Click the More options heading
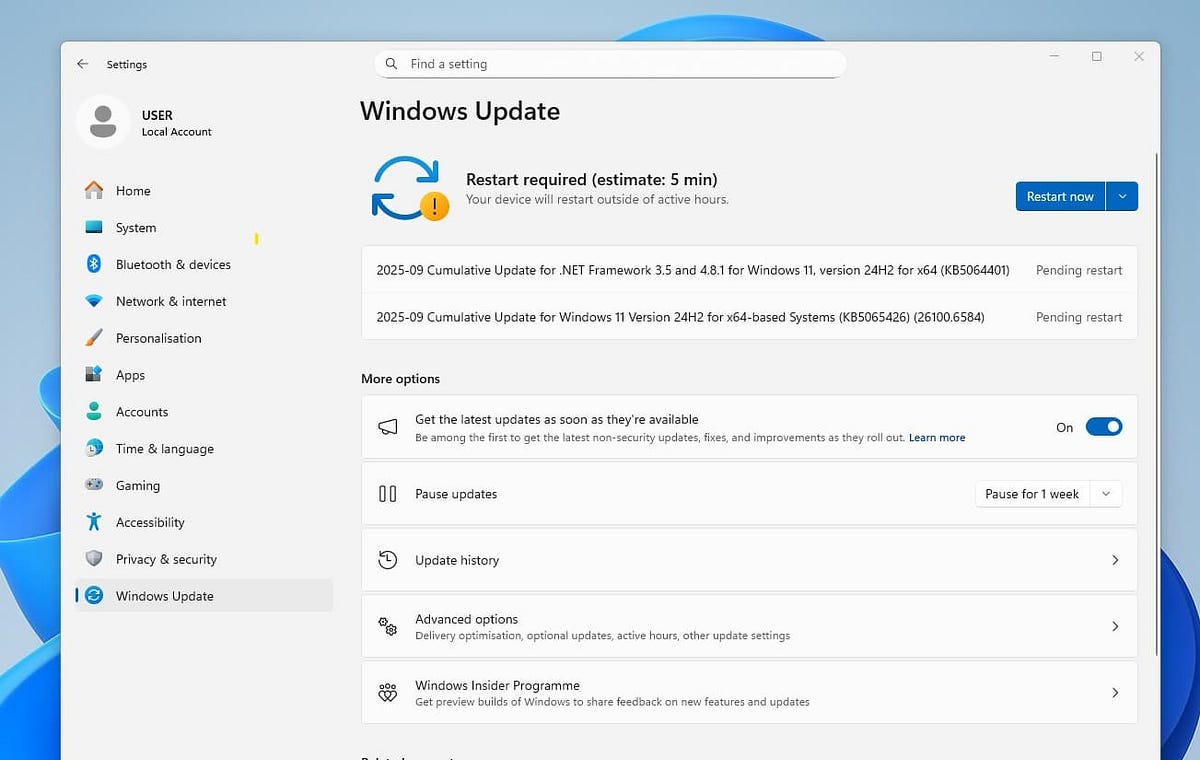 click(400, 379)
